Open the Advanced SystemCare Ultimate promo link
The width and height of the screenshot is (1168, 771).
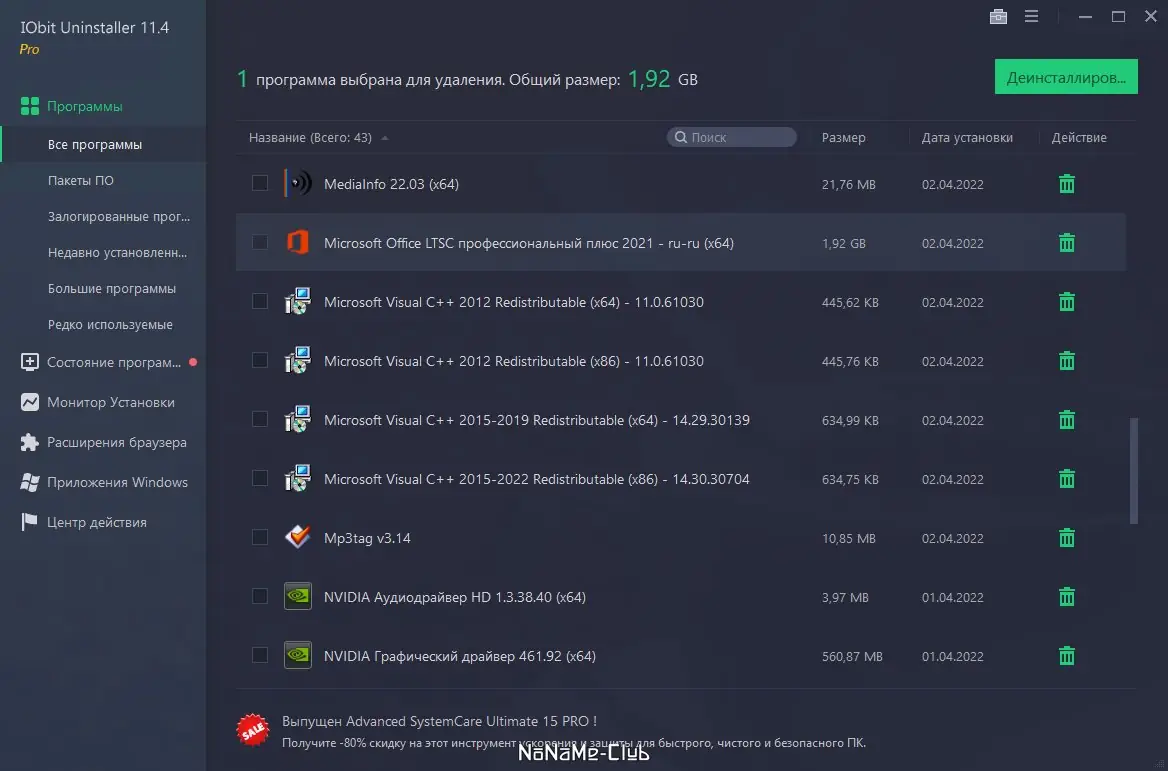[x=439, y=721]
